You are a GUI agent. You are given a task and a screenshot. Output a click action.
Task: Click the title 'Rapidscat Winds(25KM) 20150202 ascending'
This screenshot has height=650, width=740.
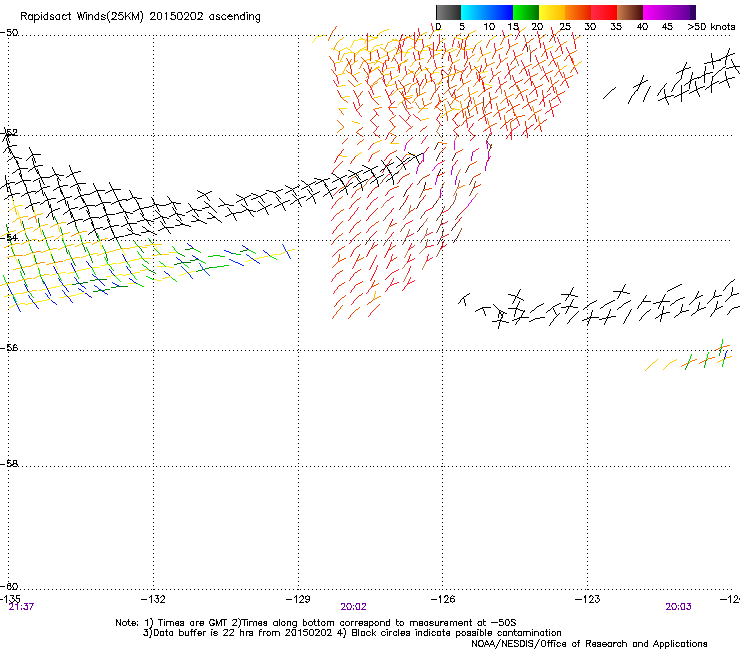pyautogui.click(x=140, y=17)
